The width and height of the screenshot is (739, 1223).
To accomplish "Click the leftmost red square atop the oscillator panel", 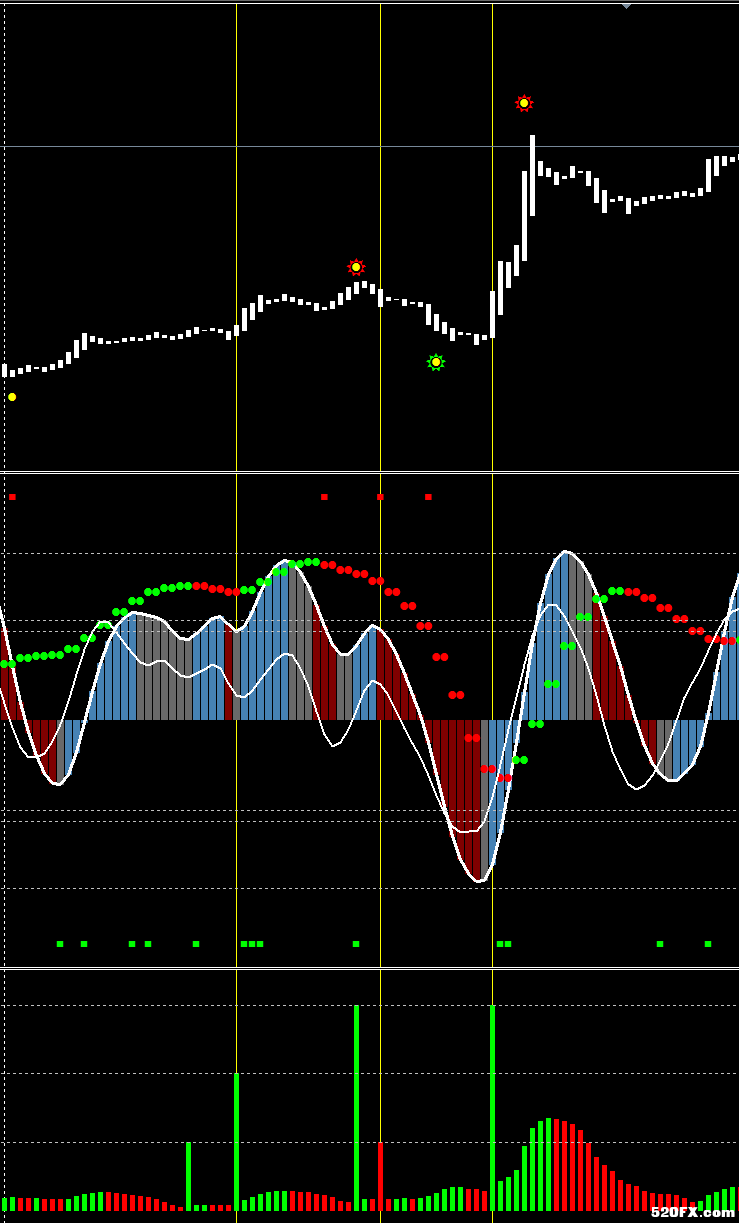I will [12, 496].
